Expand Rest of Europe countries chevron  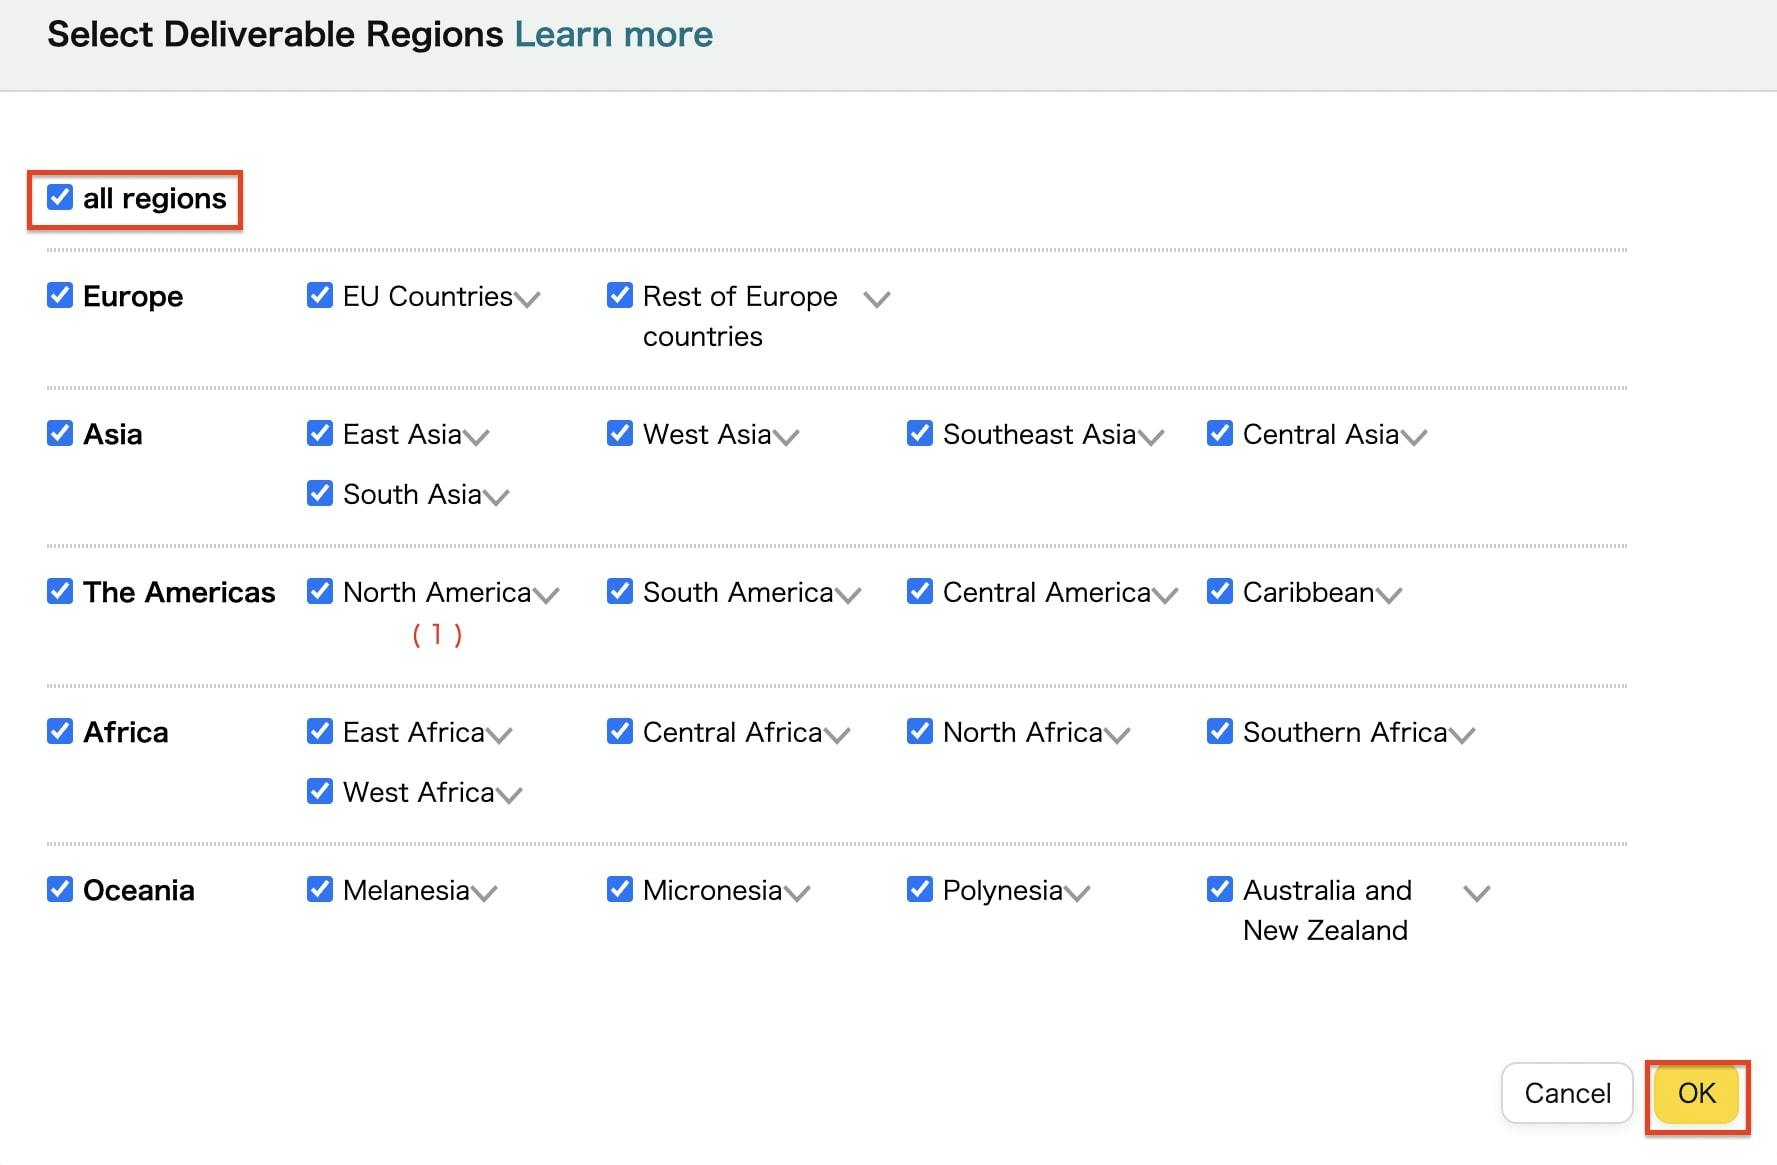click(x=877, y=299)
